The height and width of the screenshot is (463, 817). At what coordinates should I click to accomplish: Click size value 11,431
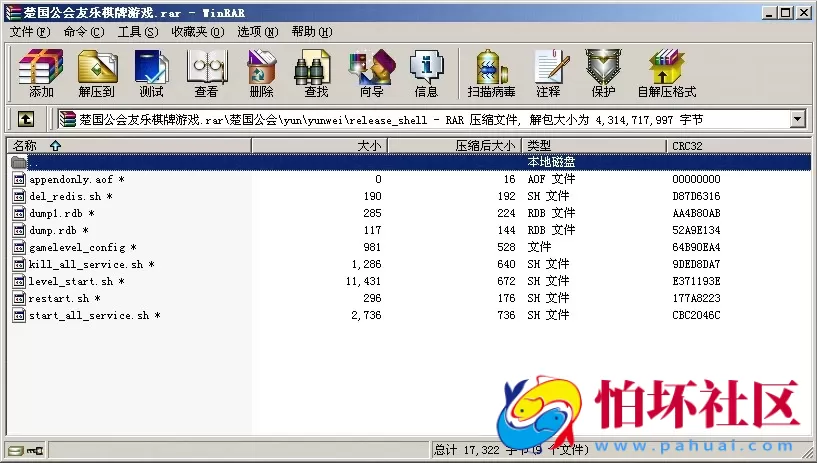[x=363, y=281]
